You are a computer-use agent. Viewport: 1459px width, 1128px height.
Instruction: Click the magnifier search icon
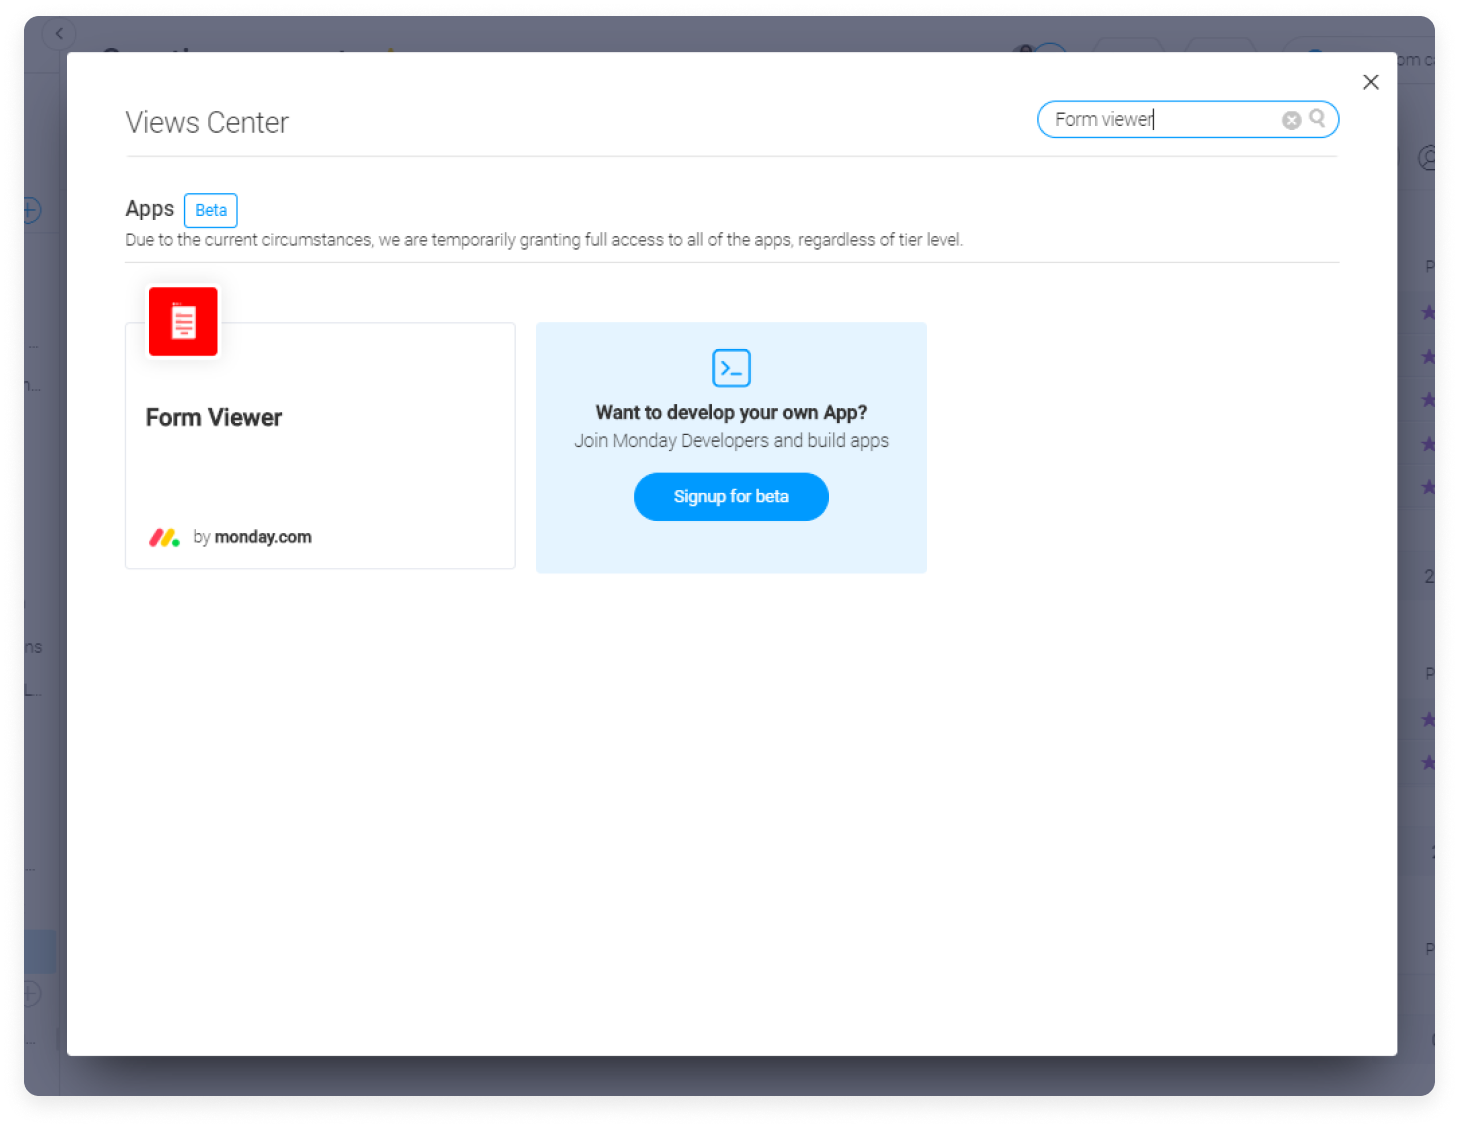click(x=1317, y=118)
